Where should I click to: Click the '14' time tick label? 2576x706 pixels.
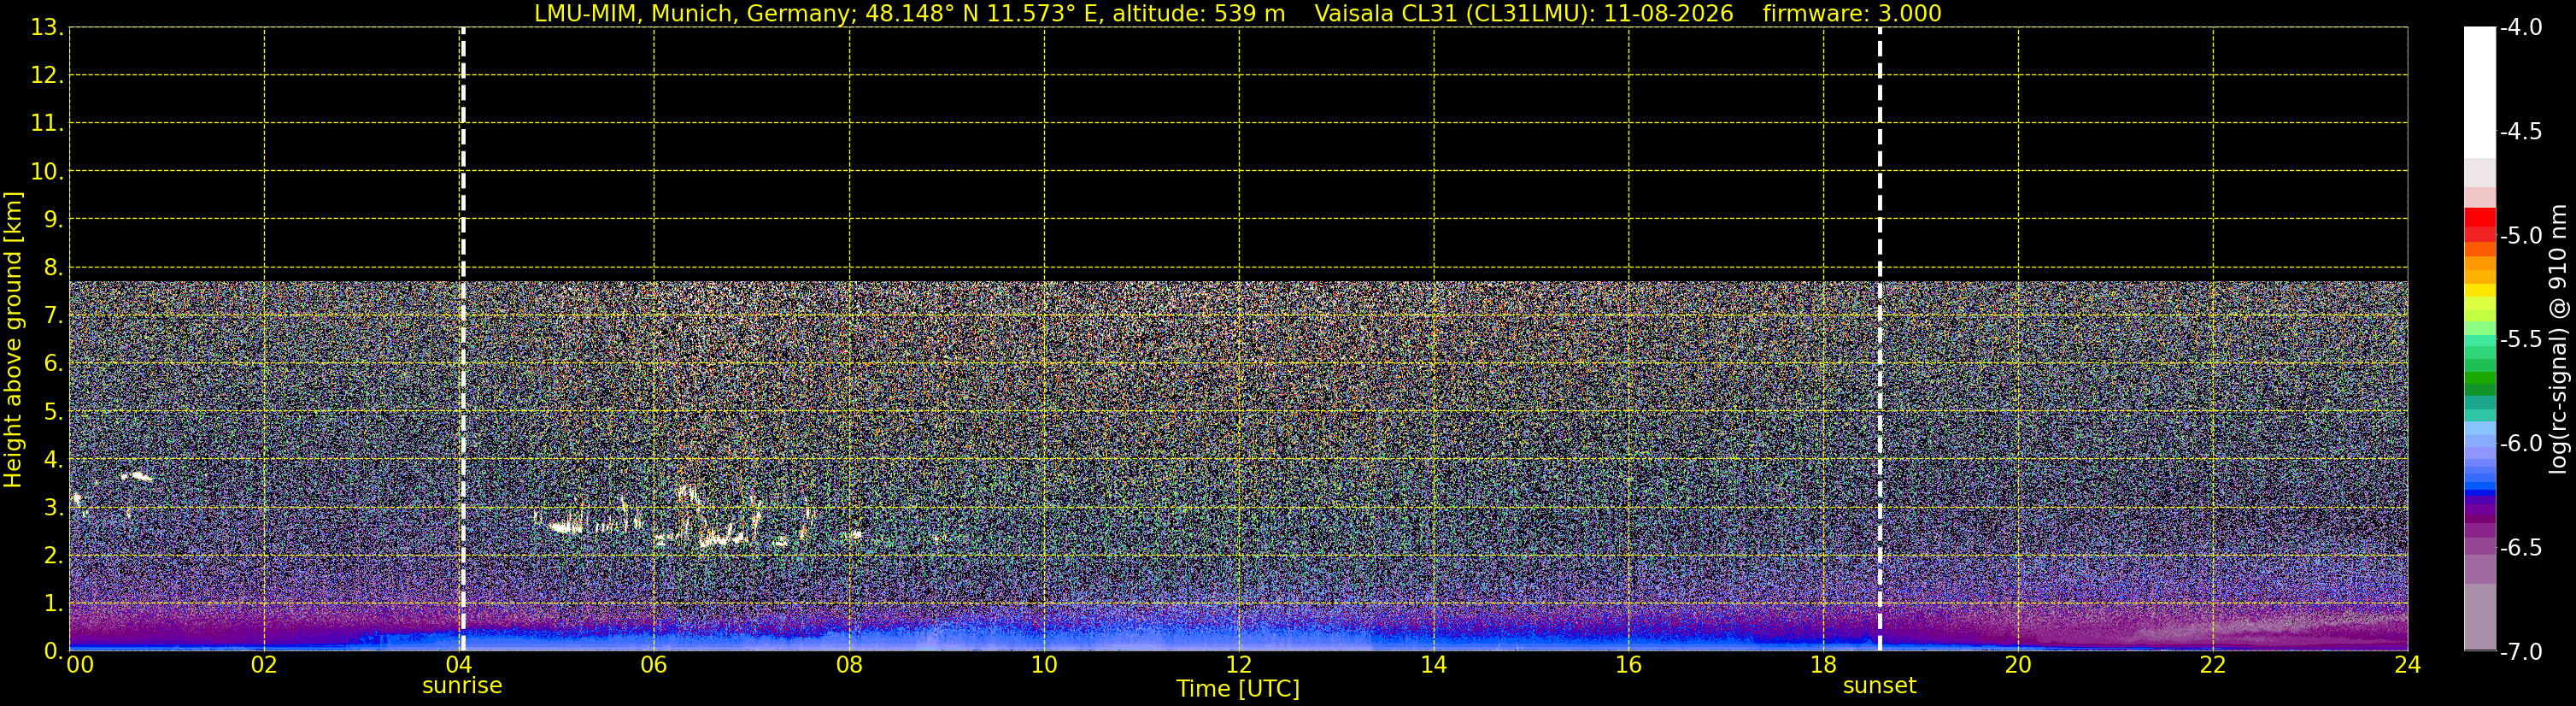1434,666
